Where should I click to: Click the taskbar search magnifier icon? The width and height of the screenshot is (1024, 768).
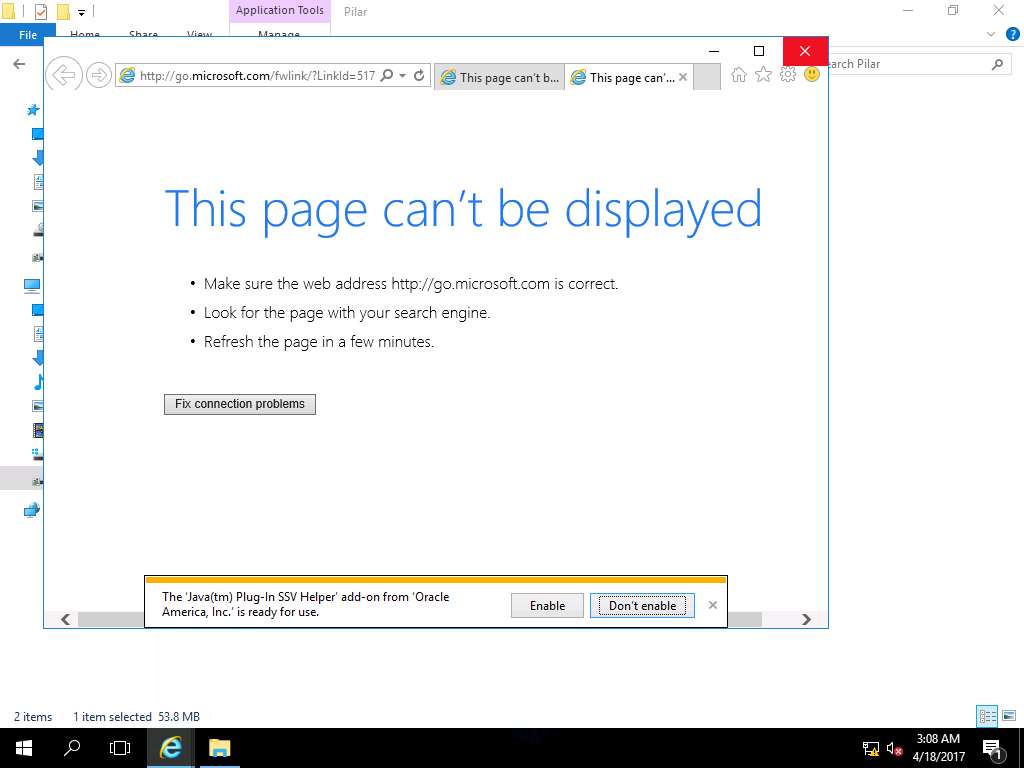[72, 748]
